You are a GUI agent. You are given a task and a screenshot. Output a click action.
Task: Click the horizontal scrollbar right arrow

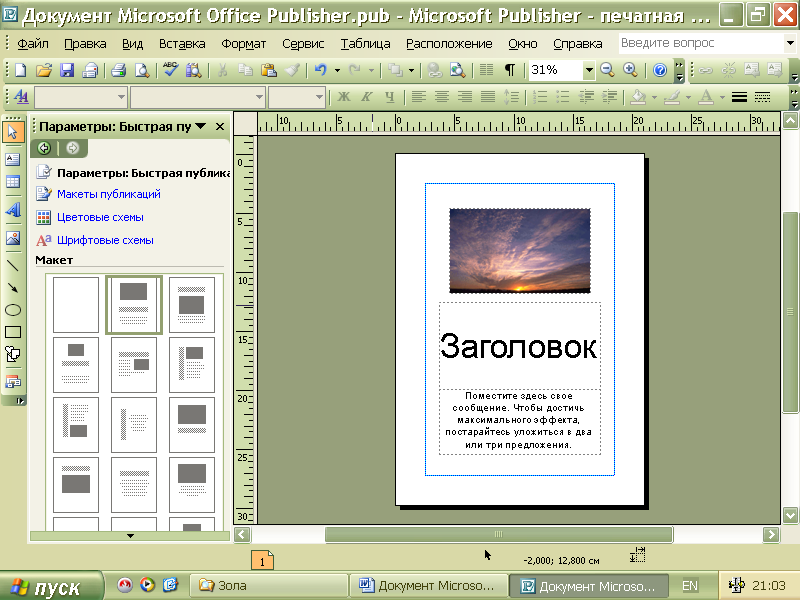pyautogui.click(x=770, y=535)
